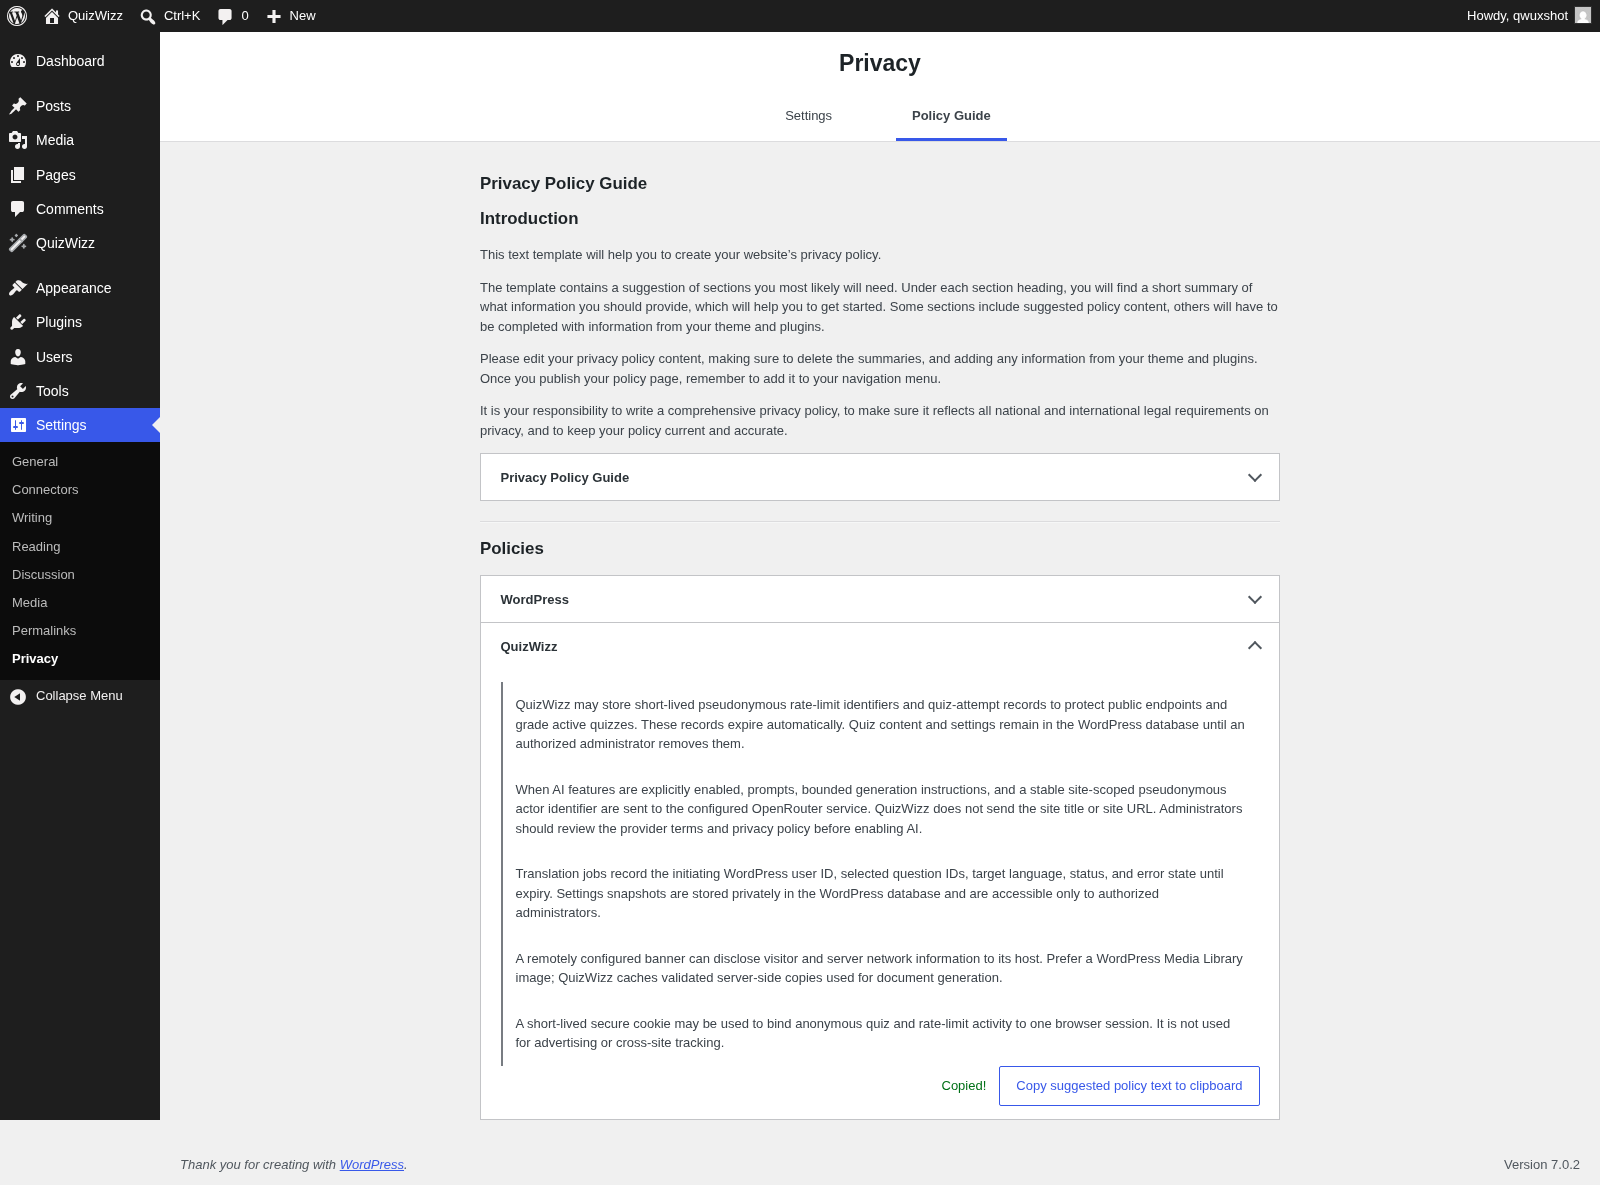Open the Users menu item
1600x1185 pixels.
pos(80,357)
